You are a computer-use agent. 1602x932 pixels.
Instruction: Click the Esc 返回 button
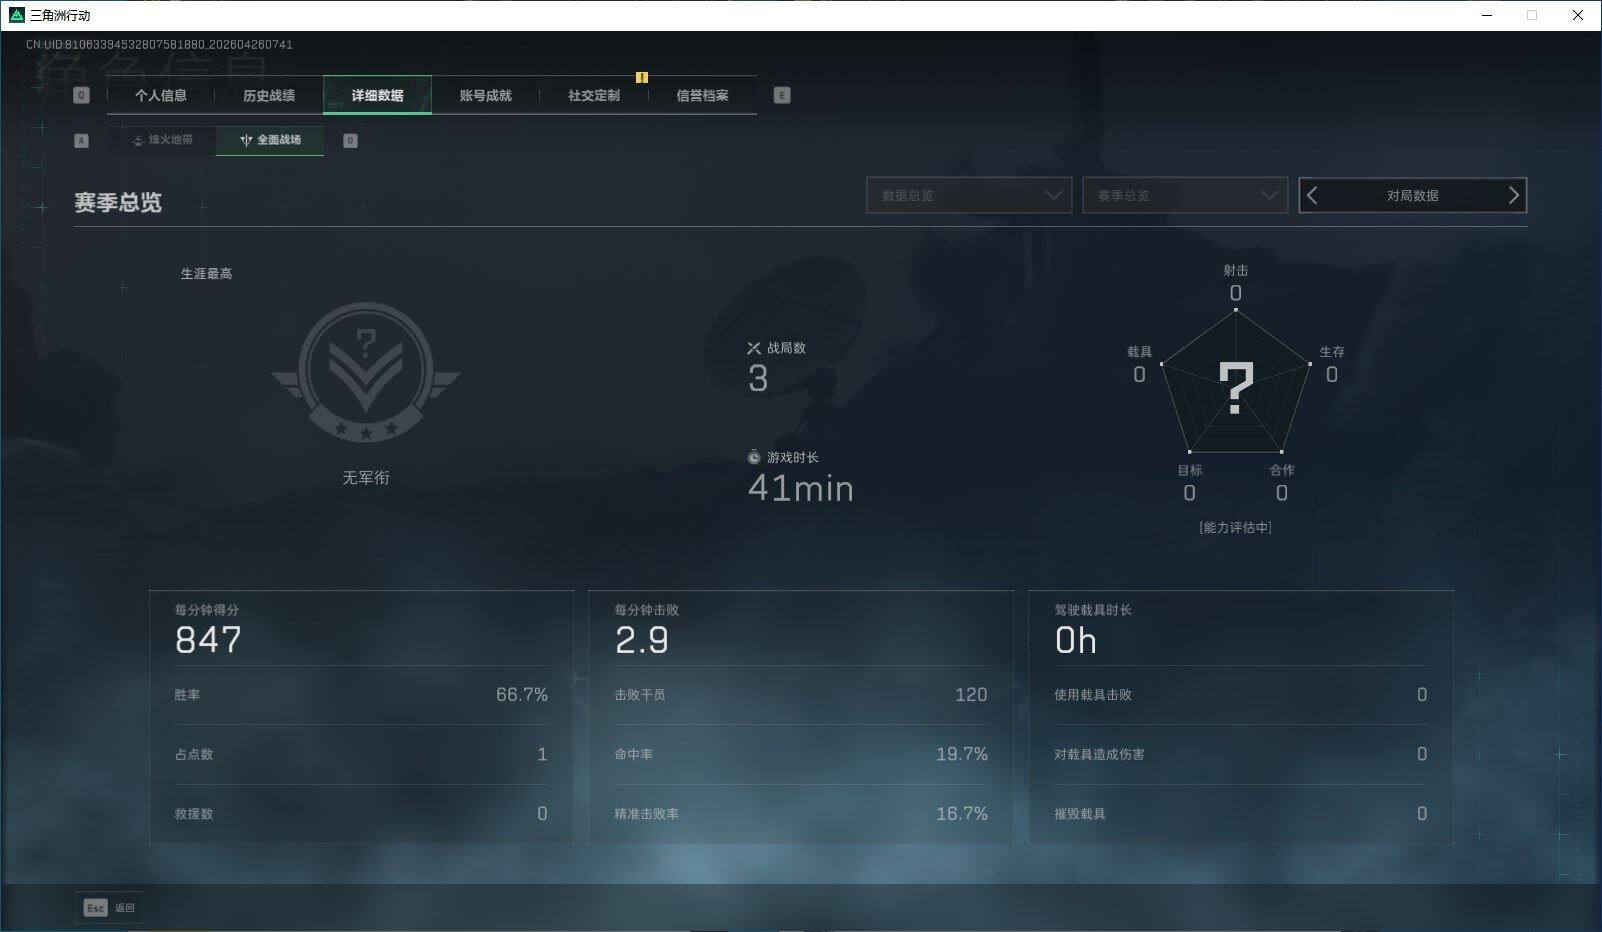109,907
